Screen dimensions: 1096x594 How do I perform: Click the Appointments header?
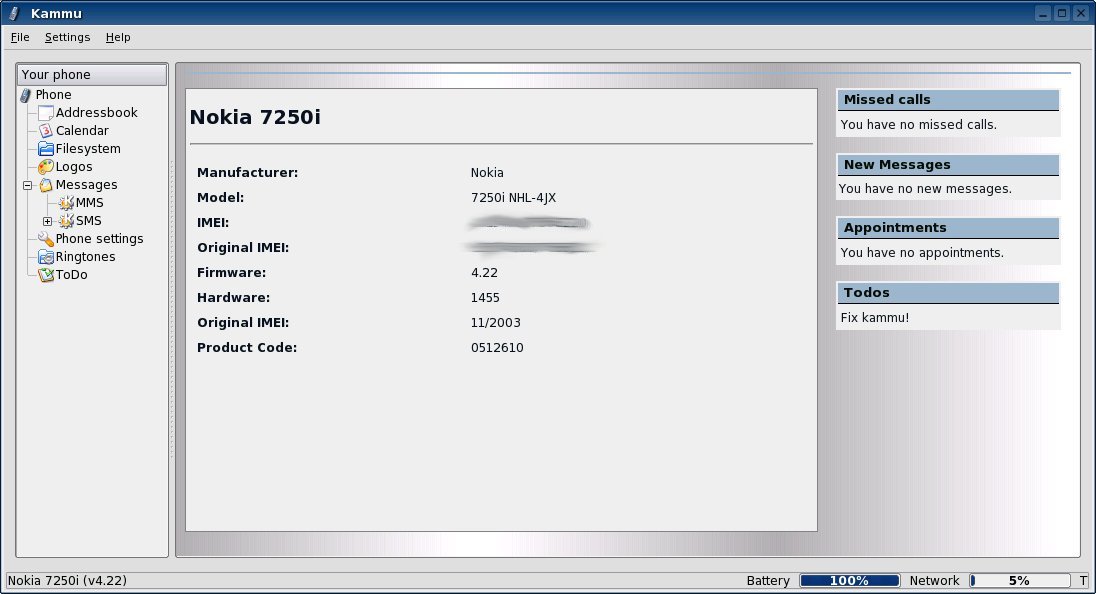(948, 228)
